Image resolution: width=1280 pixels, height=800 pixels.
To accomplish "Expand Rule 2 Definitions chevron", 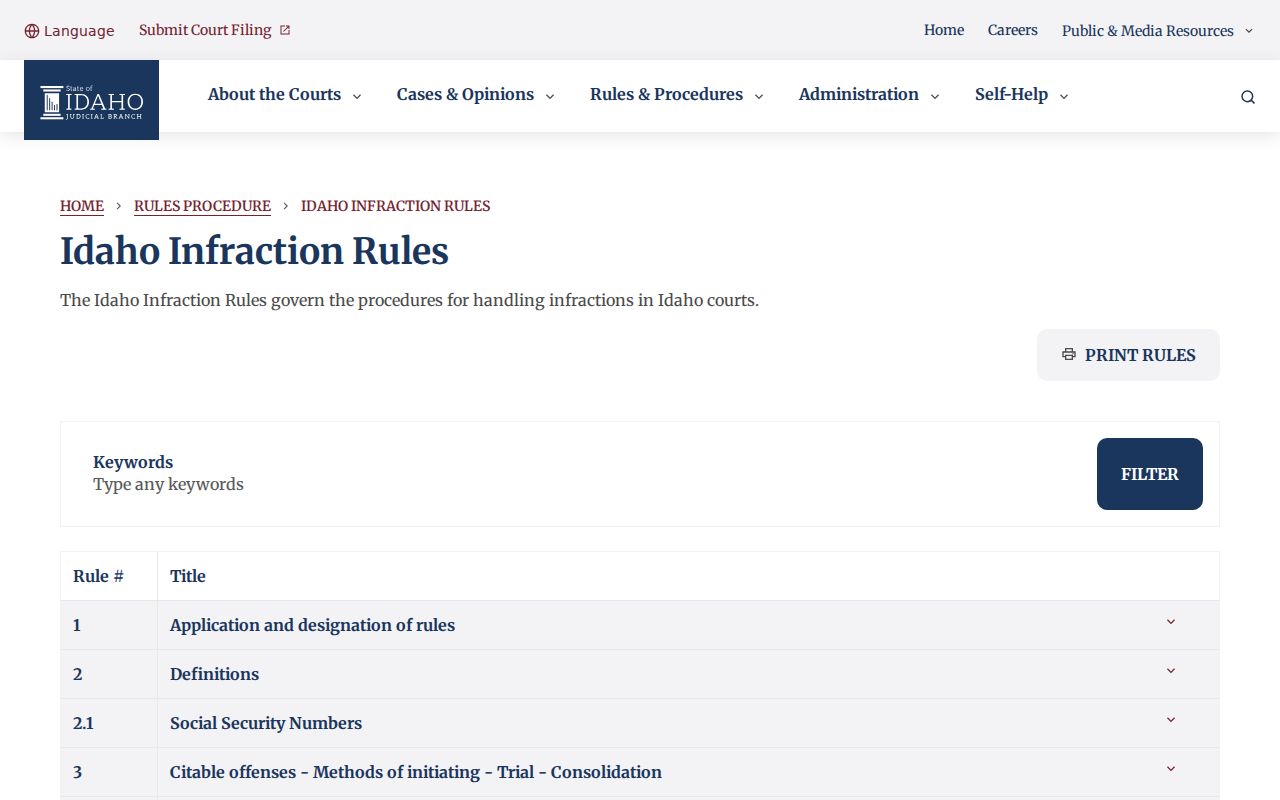I will point(1171,671).
